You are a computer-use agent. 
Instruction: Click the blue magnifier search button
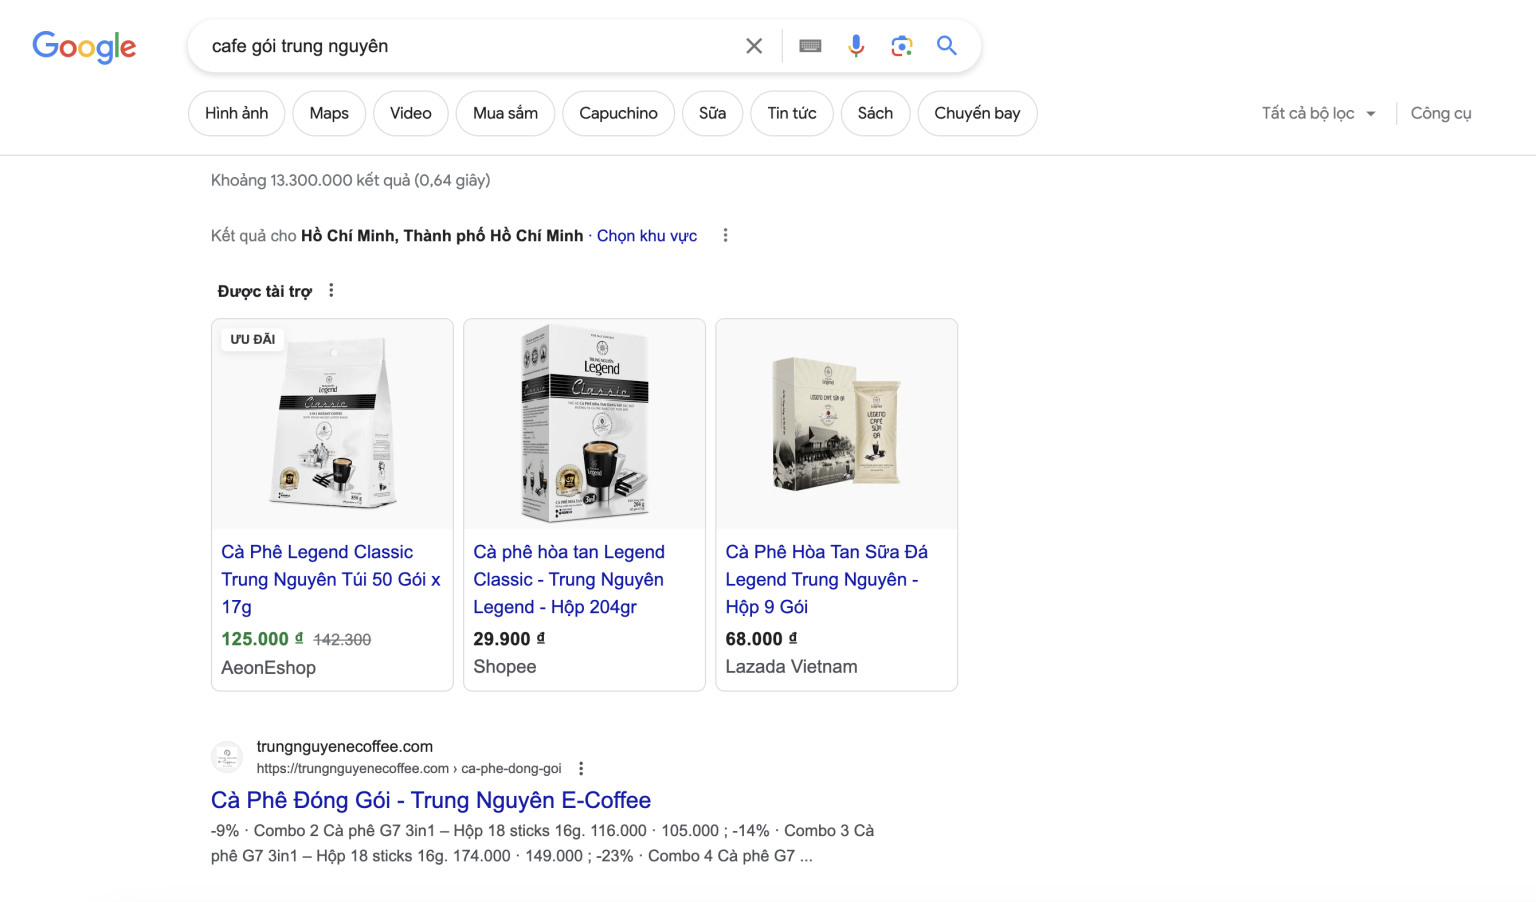[946, 46]
